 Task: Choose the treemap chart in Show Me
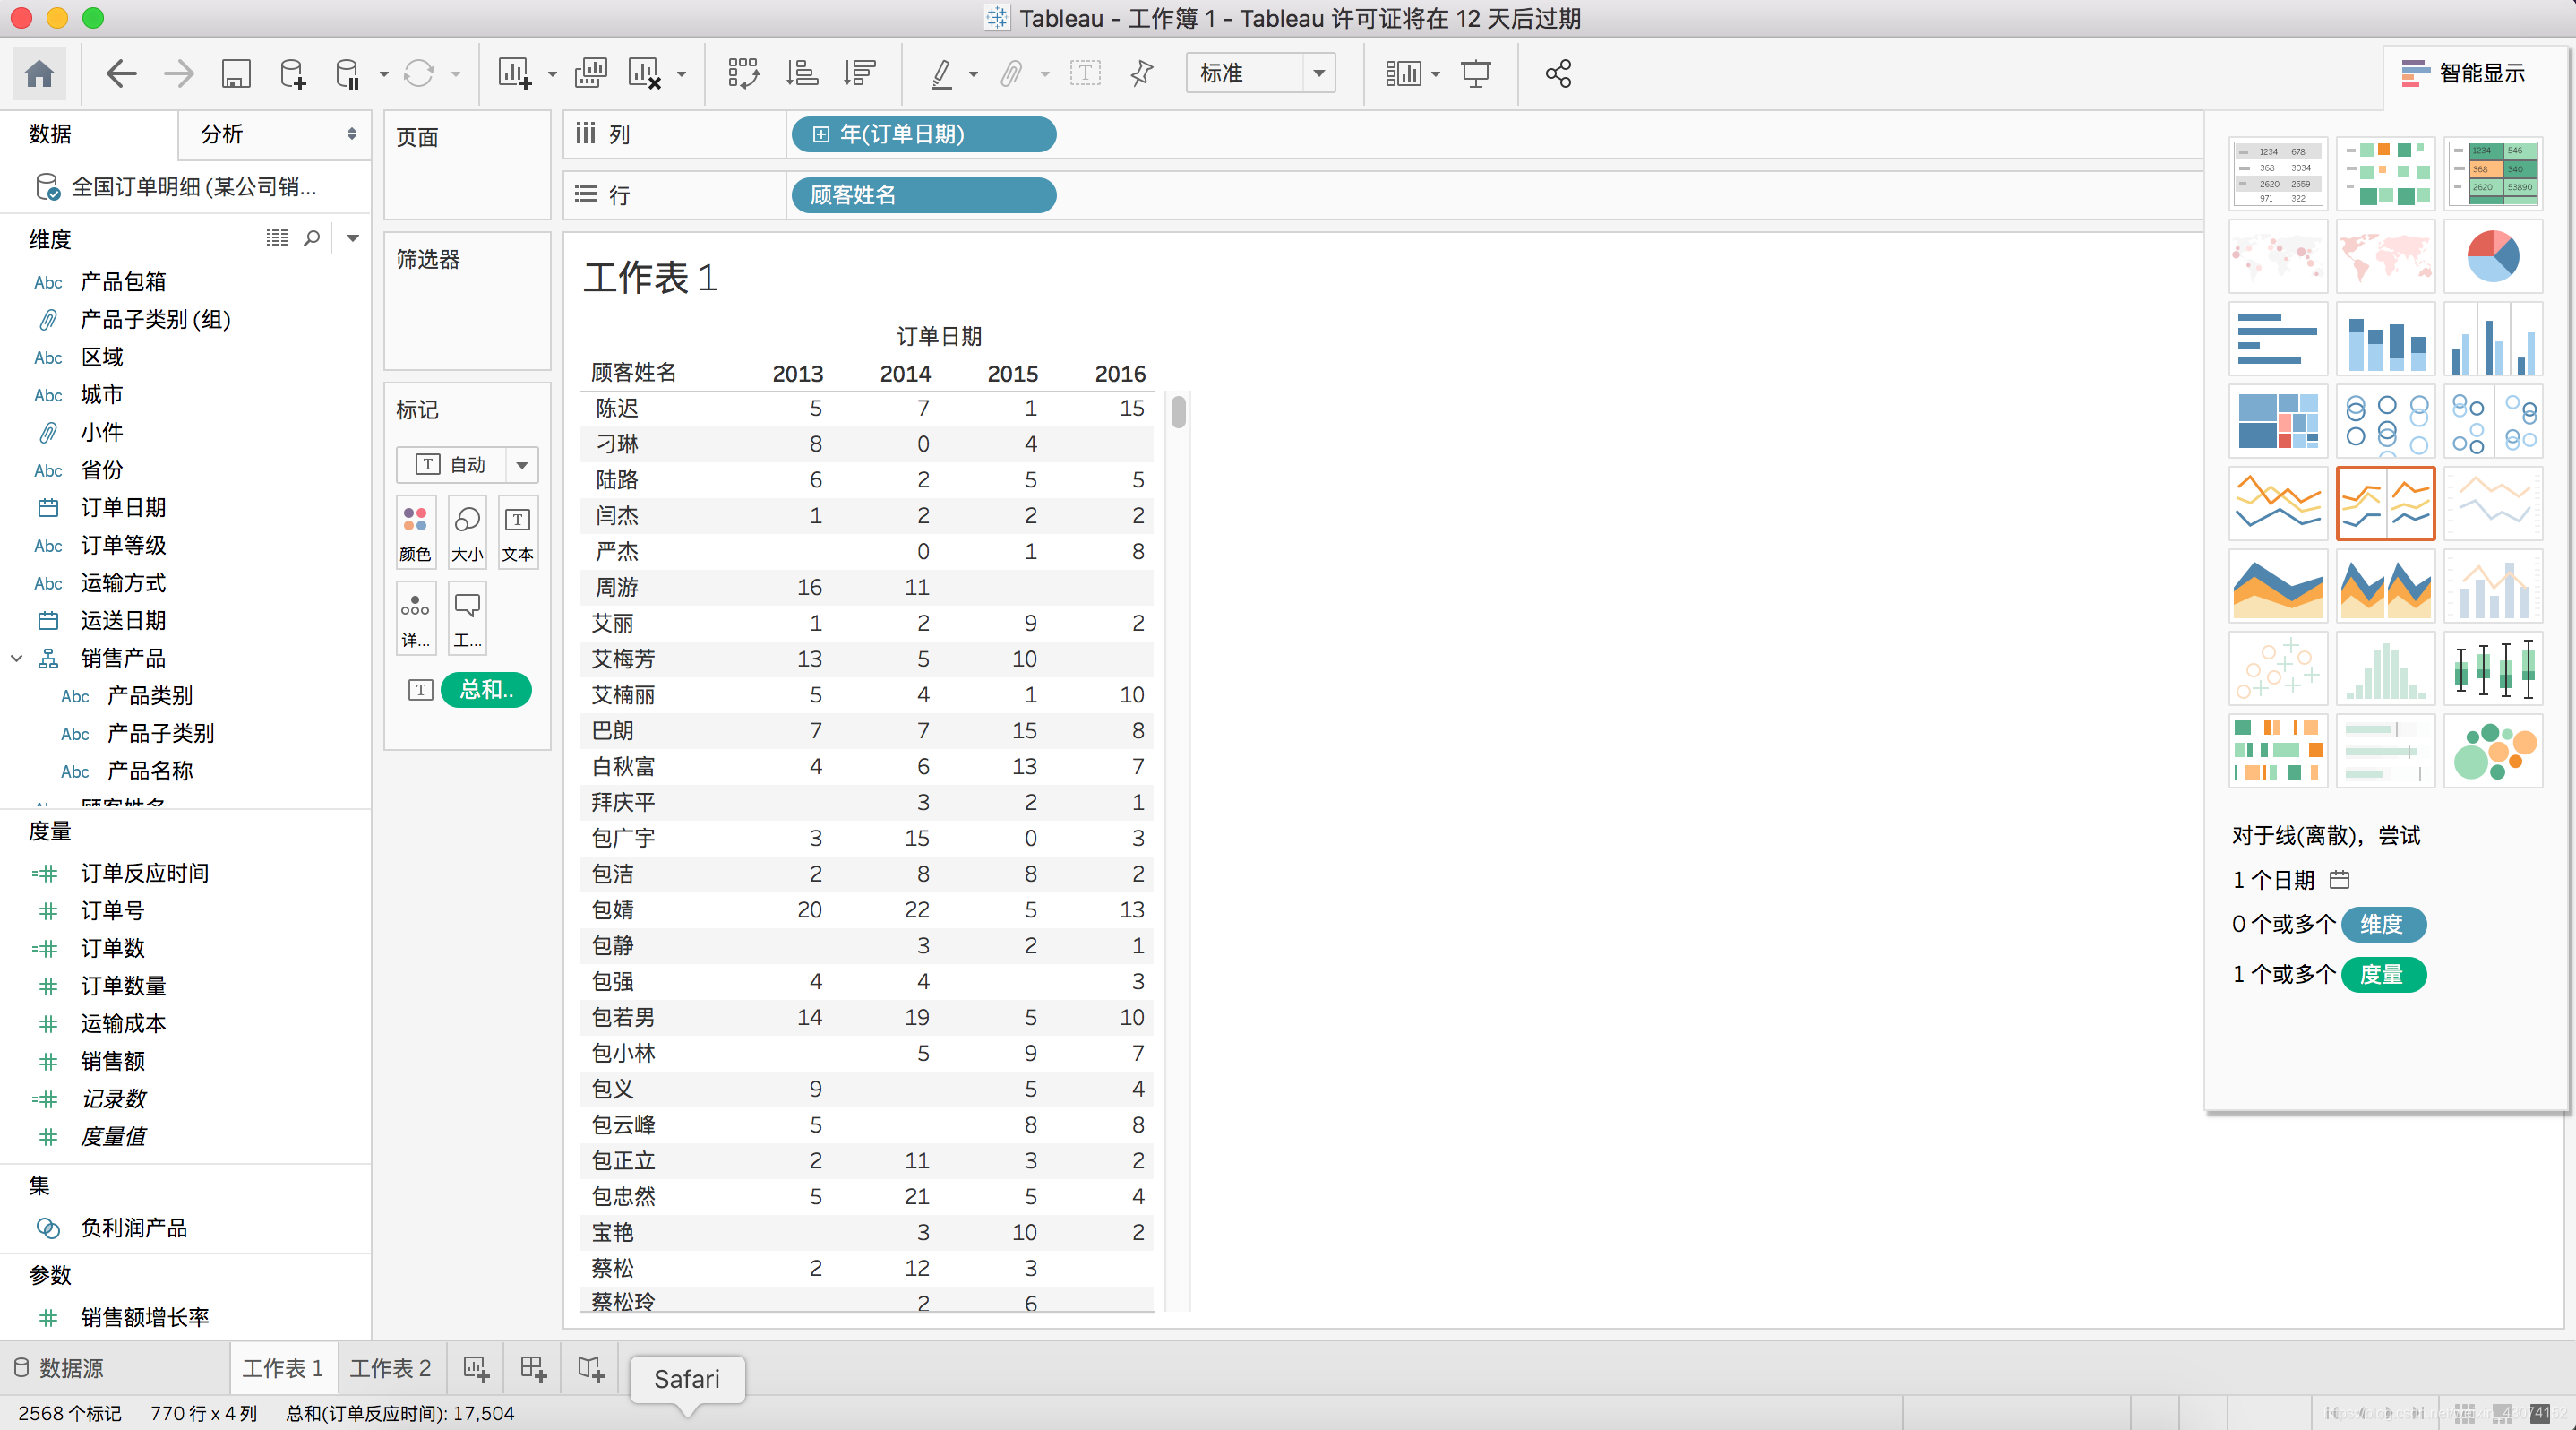tap(2278, 422)
